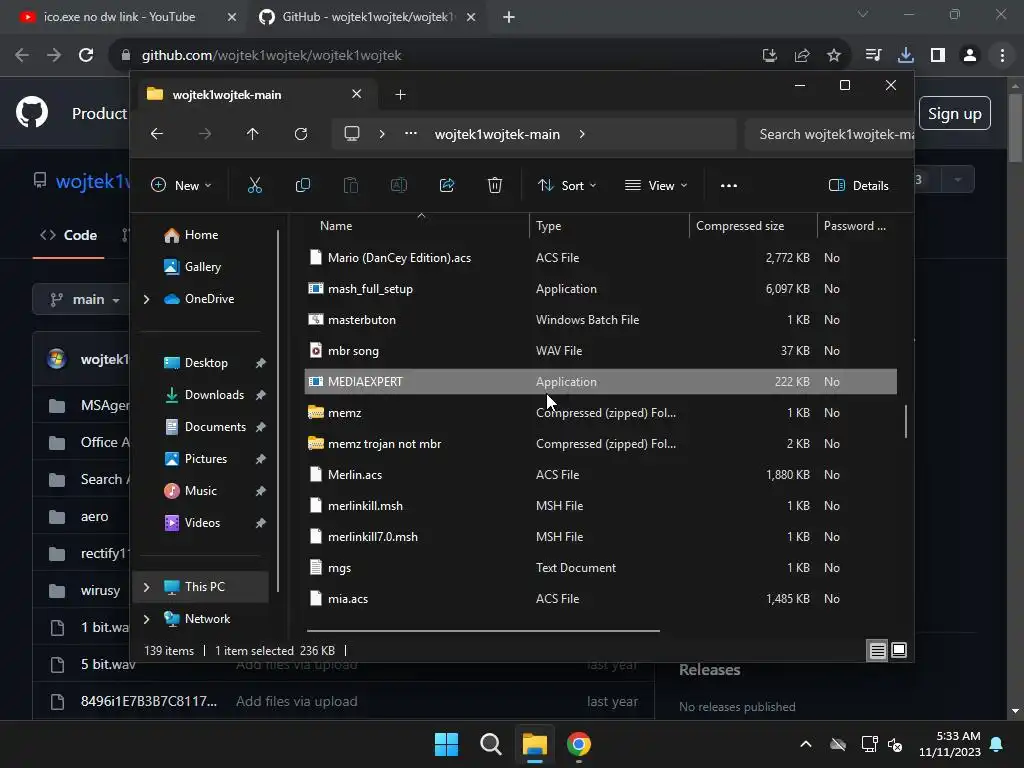The height and width of the screenshot is (768, 1024).
Task: Open the aero folder on GitHub
Action: tap(95, 517)
